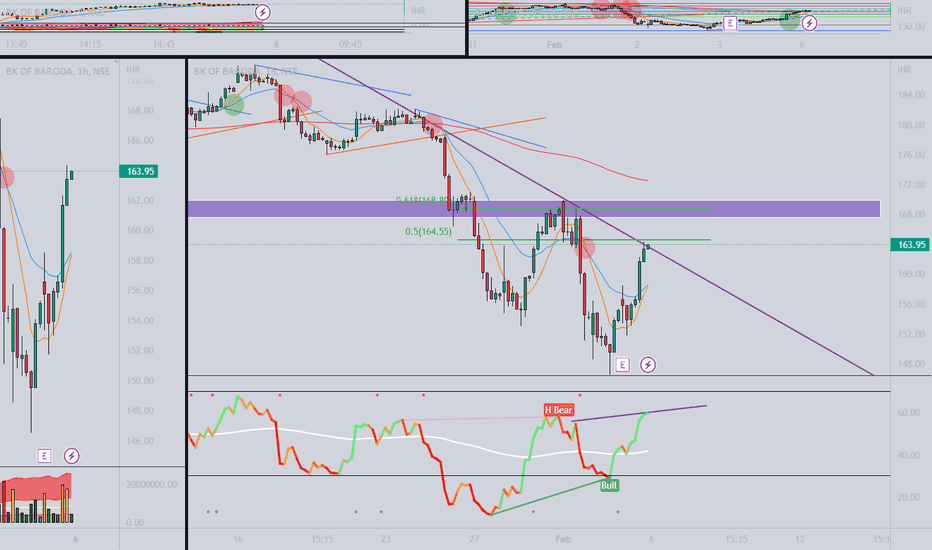Screen dimensions: 932x550
Task: Click the 13:45 time label on the top-left chart
Action: pyautogui.click(x=16, y=44)
